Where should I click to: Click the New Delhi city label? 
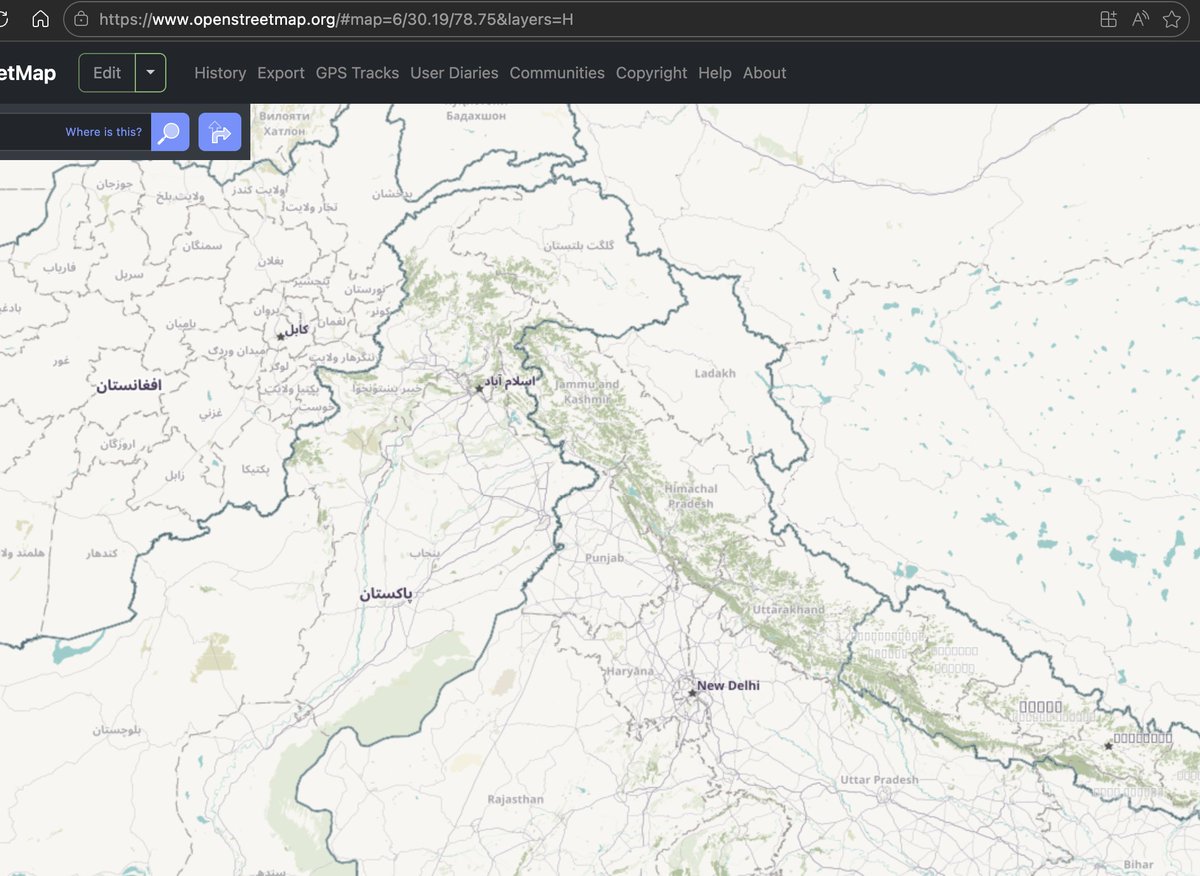pos(728,686)
